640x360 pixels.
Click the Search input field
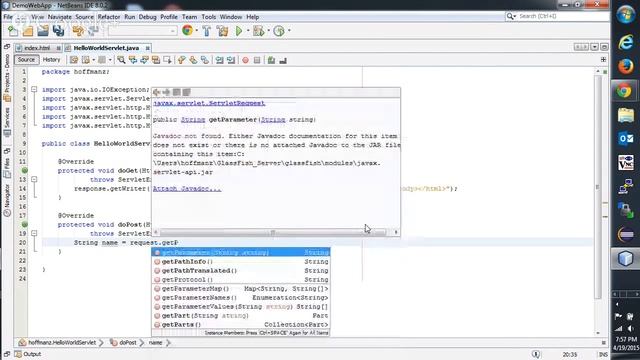[561, 16]
